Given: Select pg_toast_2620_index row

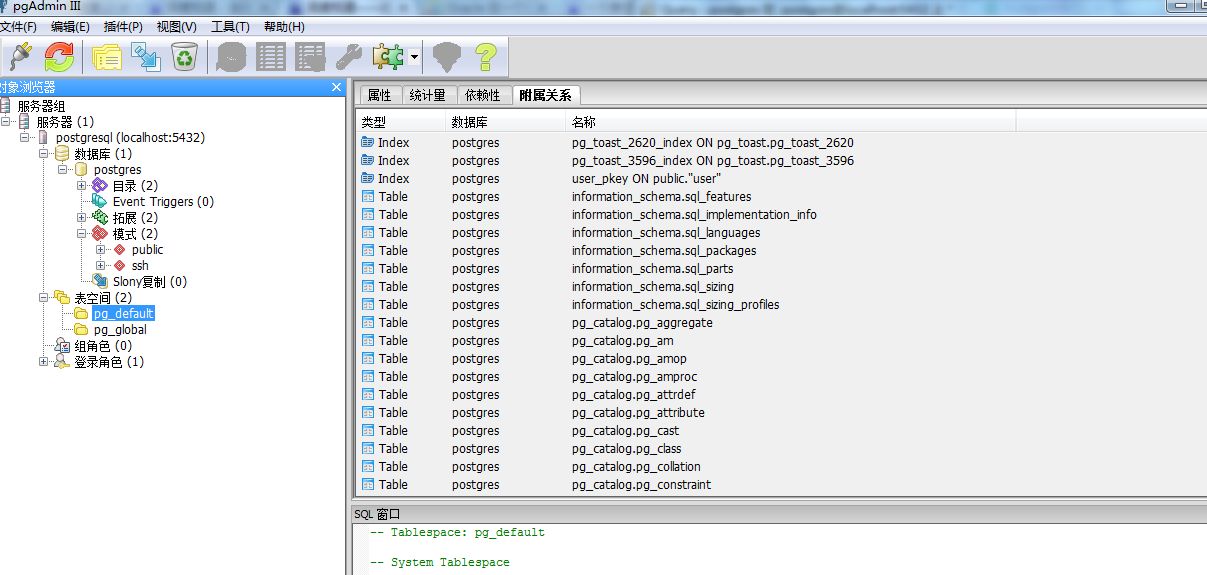Looking at the screenshot, I should [781, 143].
